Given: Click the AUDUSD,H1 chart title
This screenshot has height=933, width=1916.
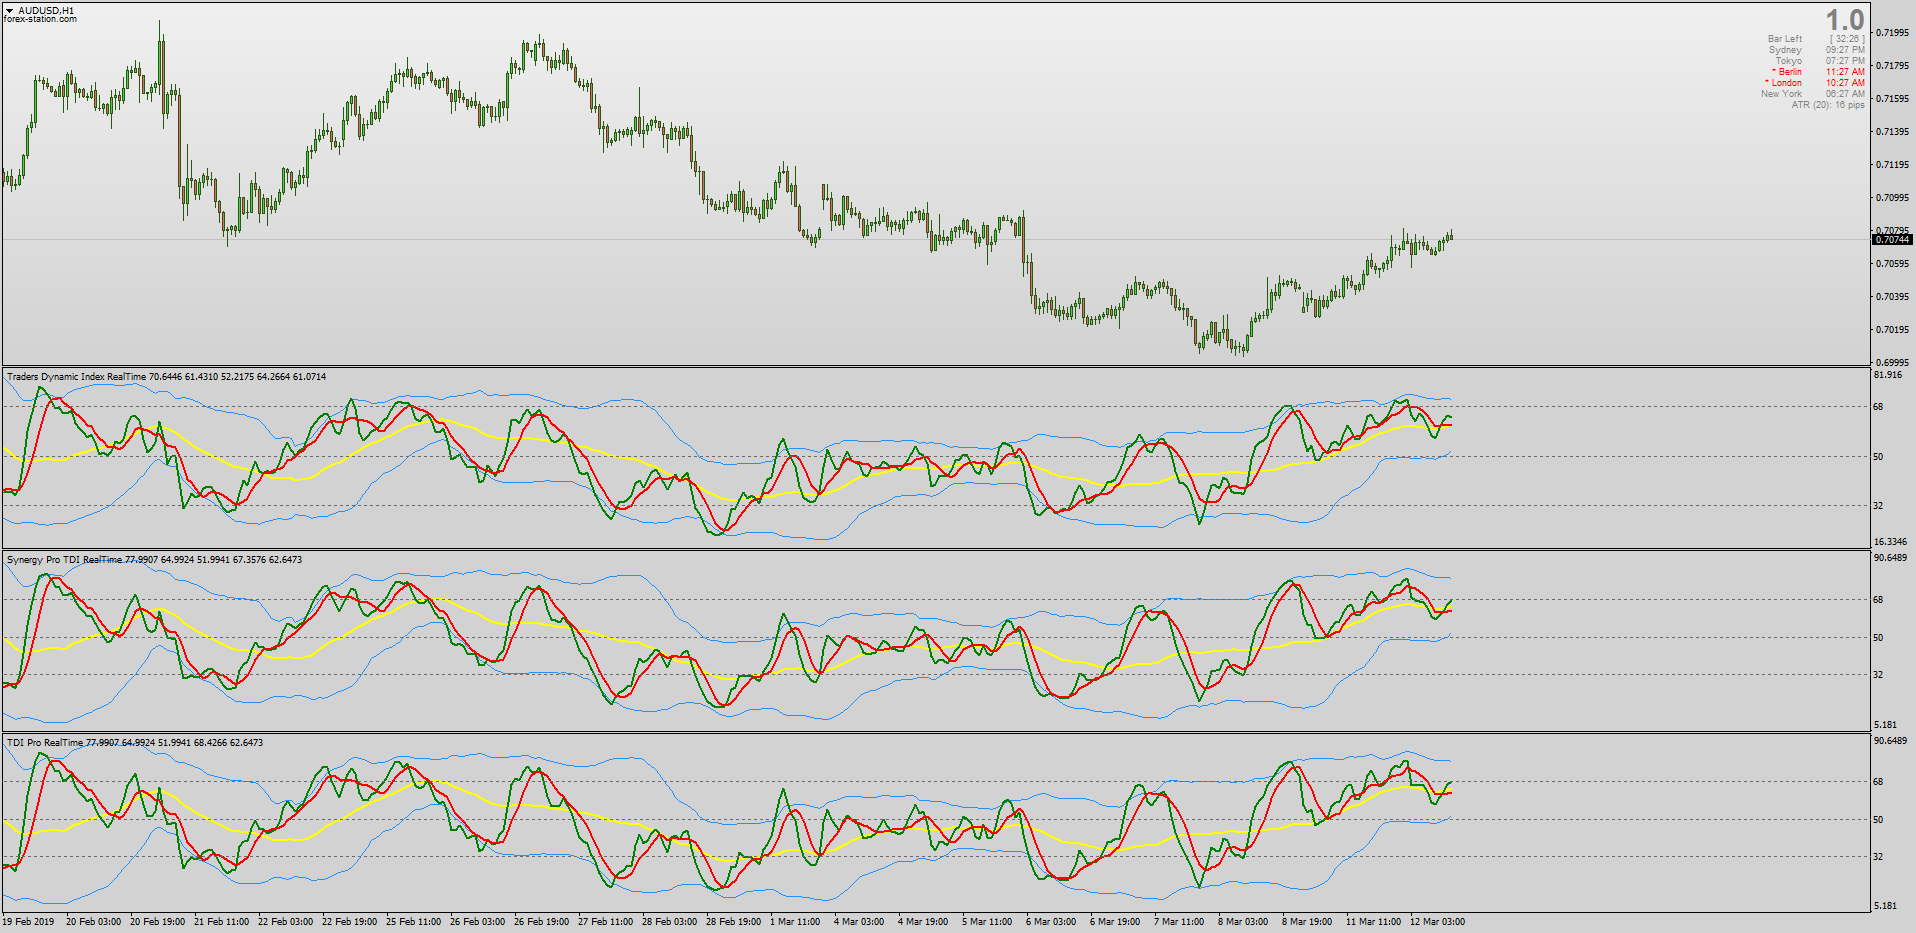Looking at the screenshot, I should point(46,11).
